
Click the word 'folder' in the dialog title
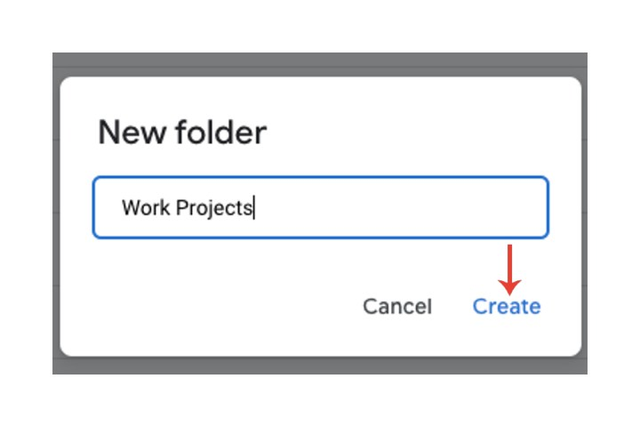(x=221, y=132)
